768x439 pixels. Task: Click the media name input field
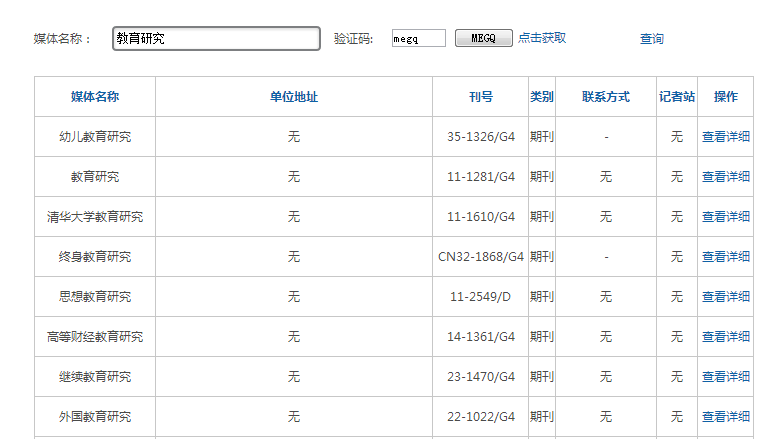[215, 39]
